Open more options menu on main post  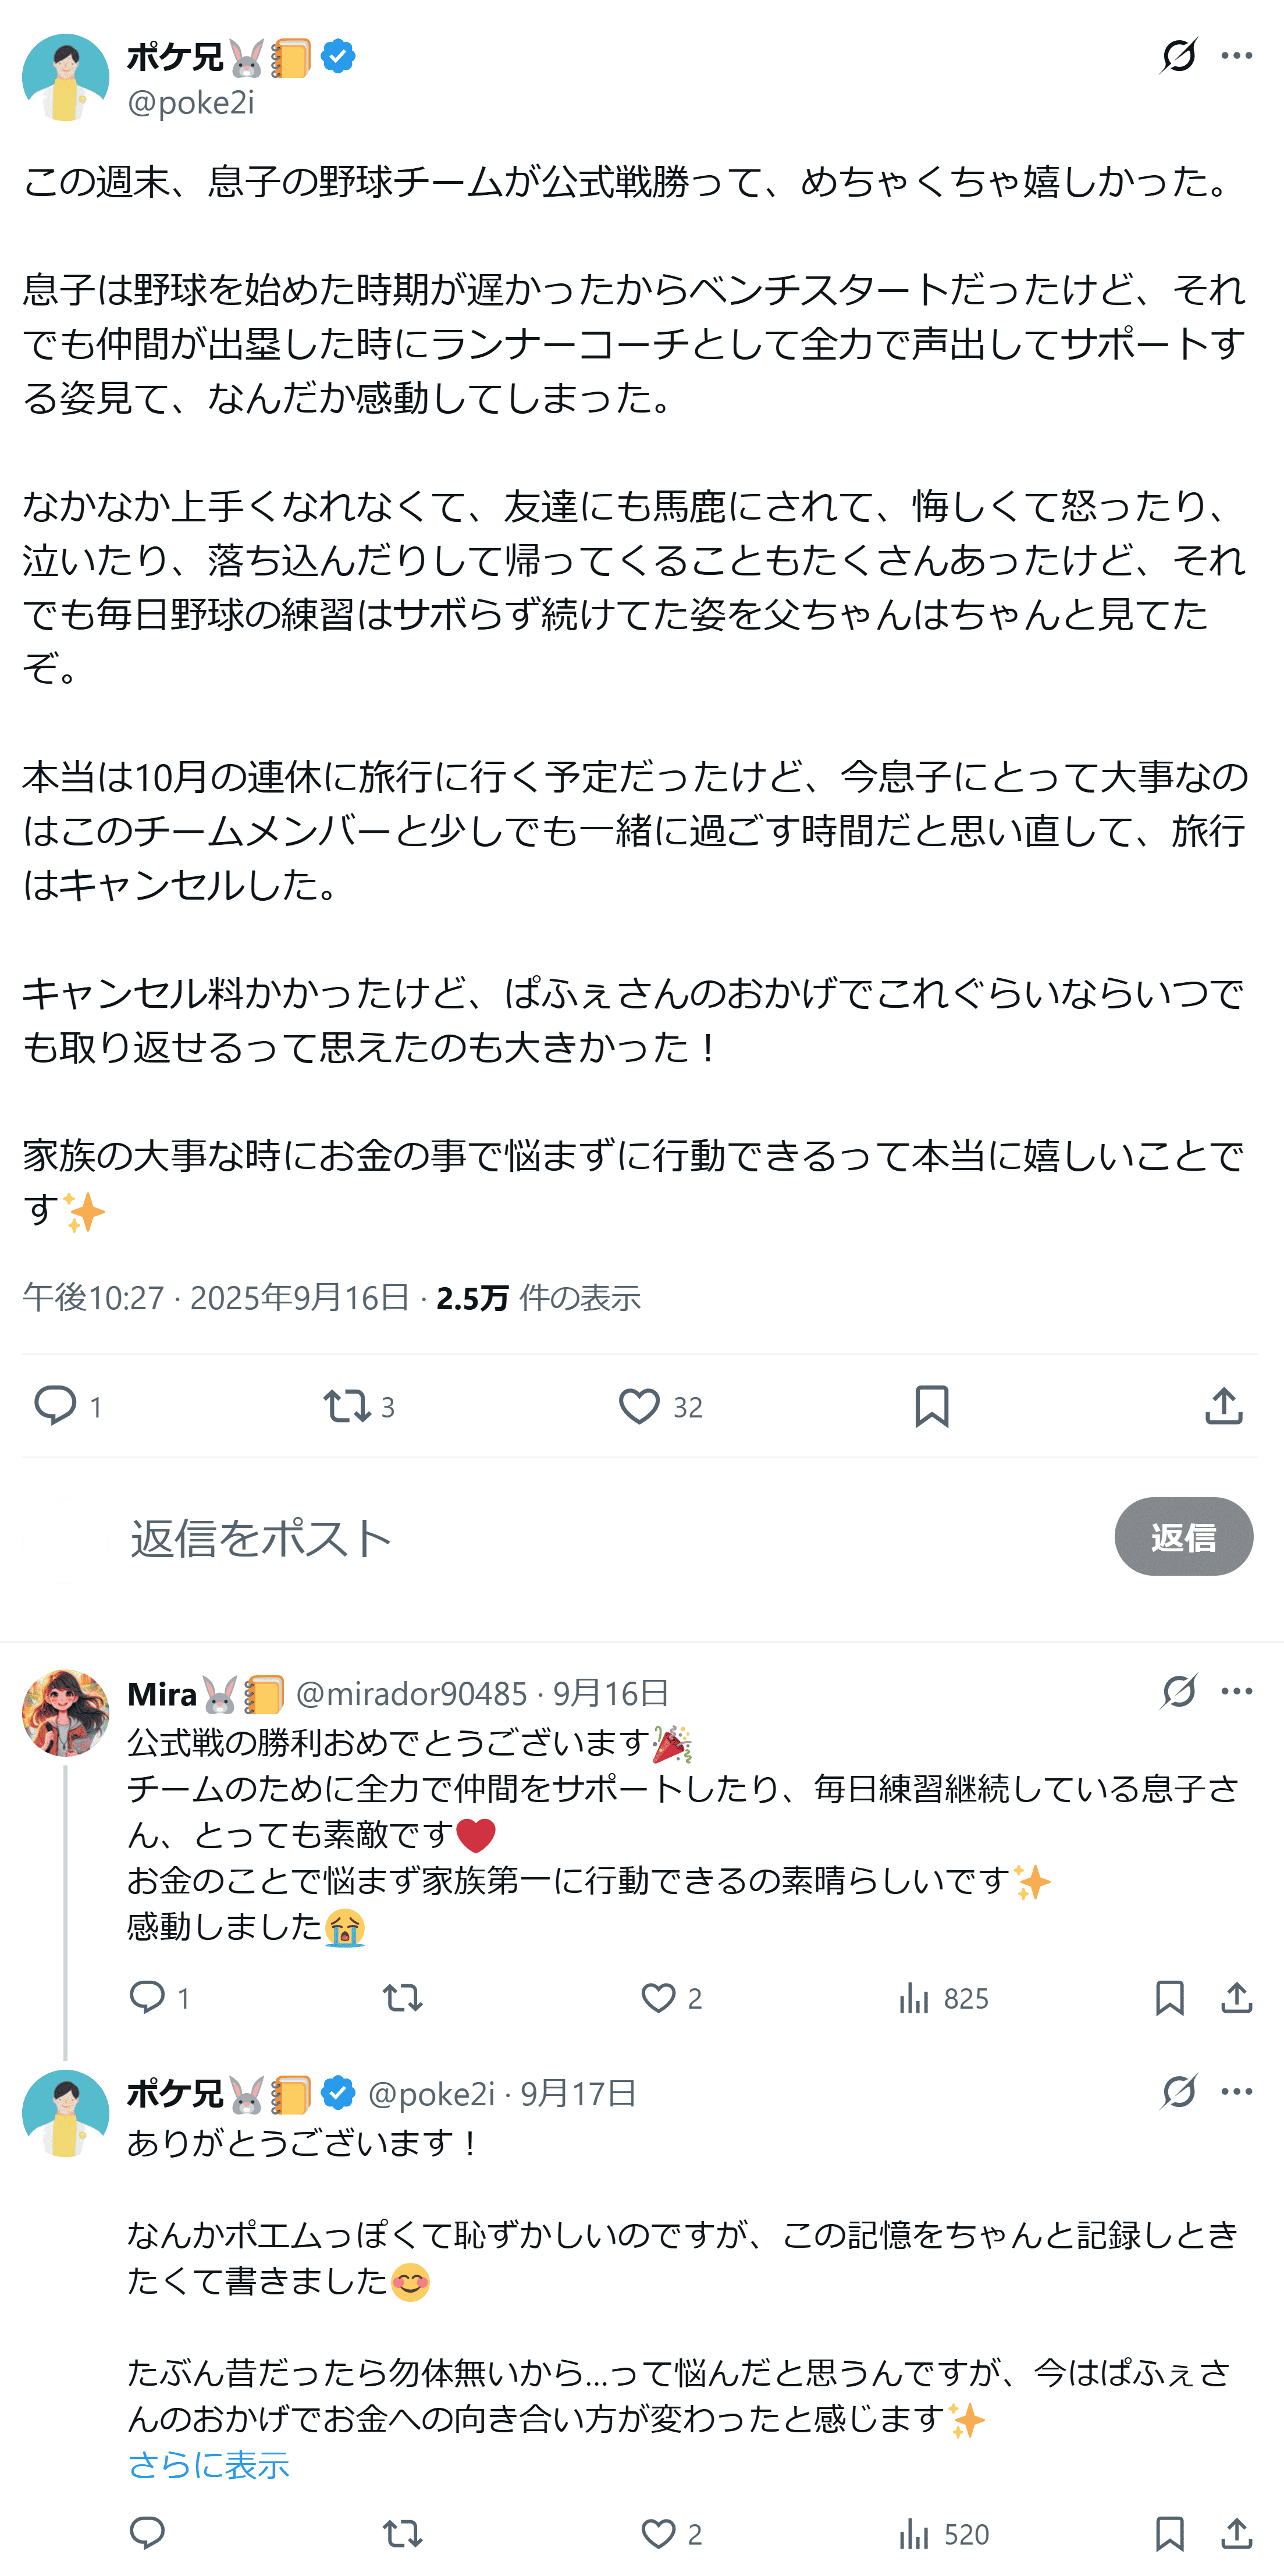pyautogui.click(x=1237, y=56)
